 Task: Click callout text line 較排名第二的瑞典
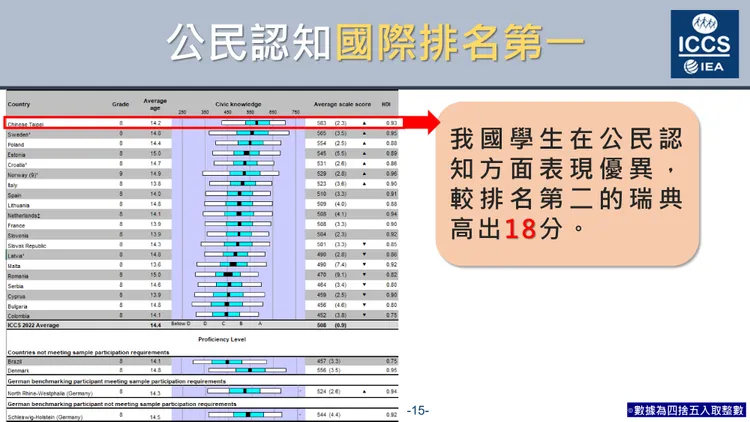point(566,199)
